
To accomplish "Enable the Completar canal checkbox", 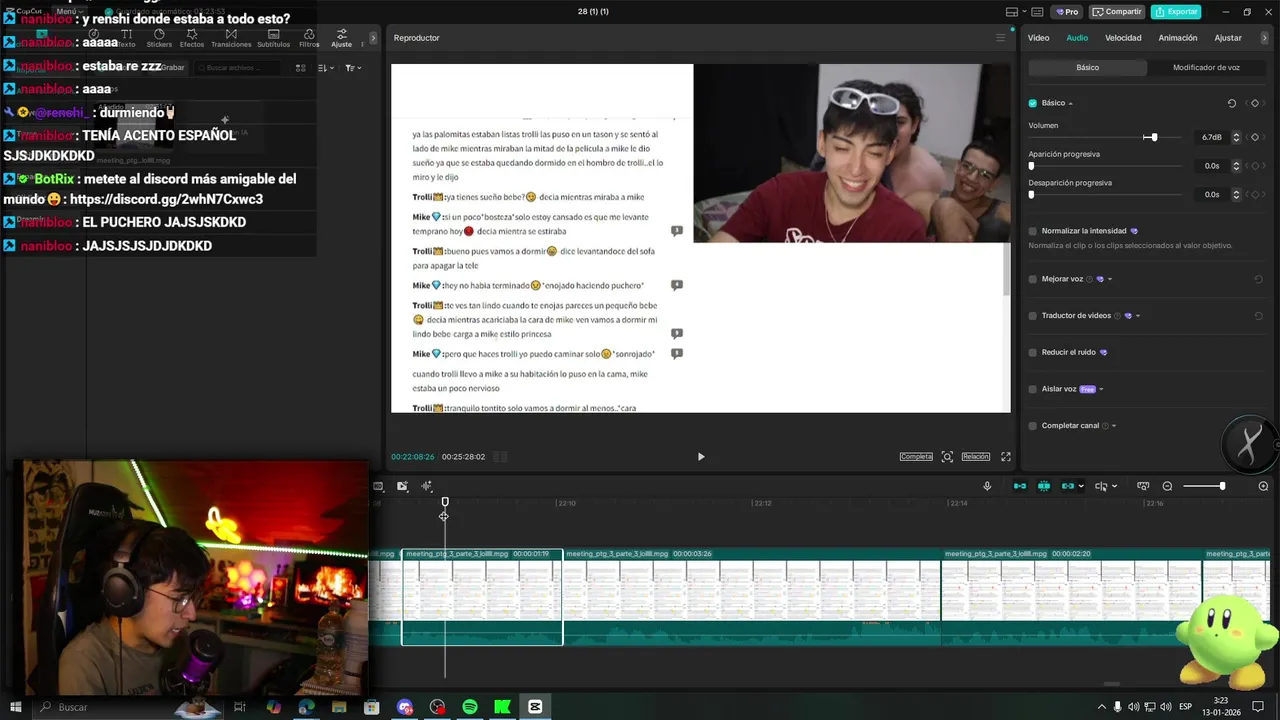I will tap(1033, 426).
